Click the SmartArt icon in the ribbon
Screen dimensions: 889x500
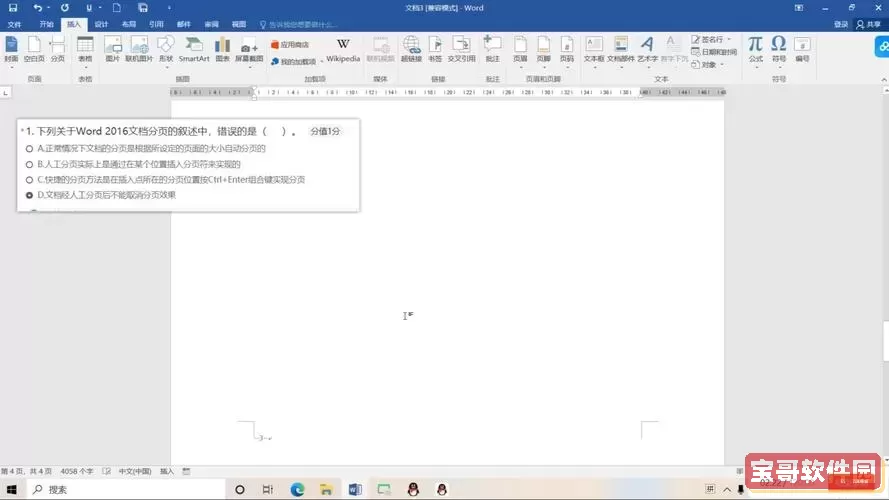pos(194,49)
